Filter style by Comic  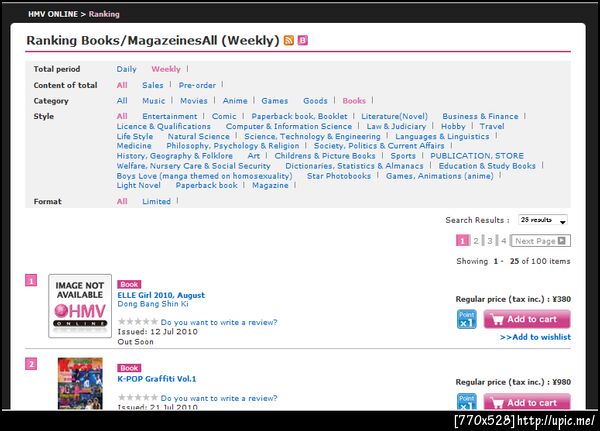[224, 116]
